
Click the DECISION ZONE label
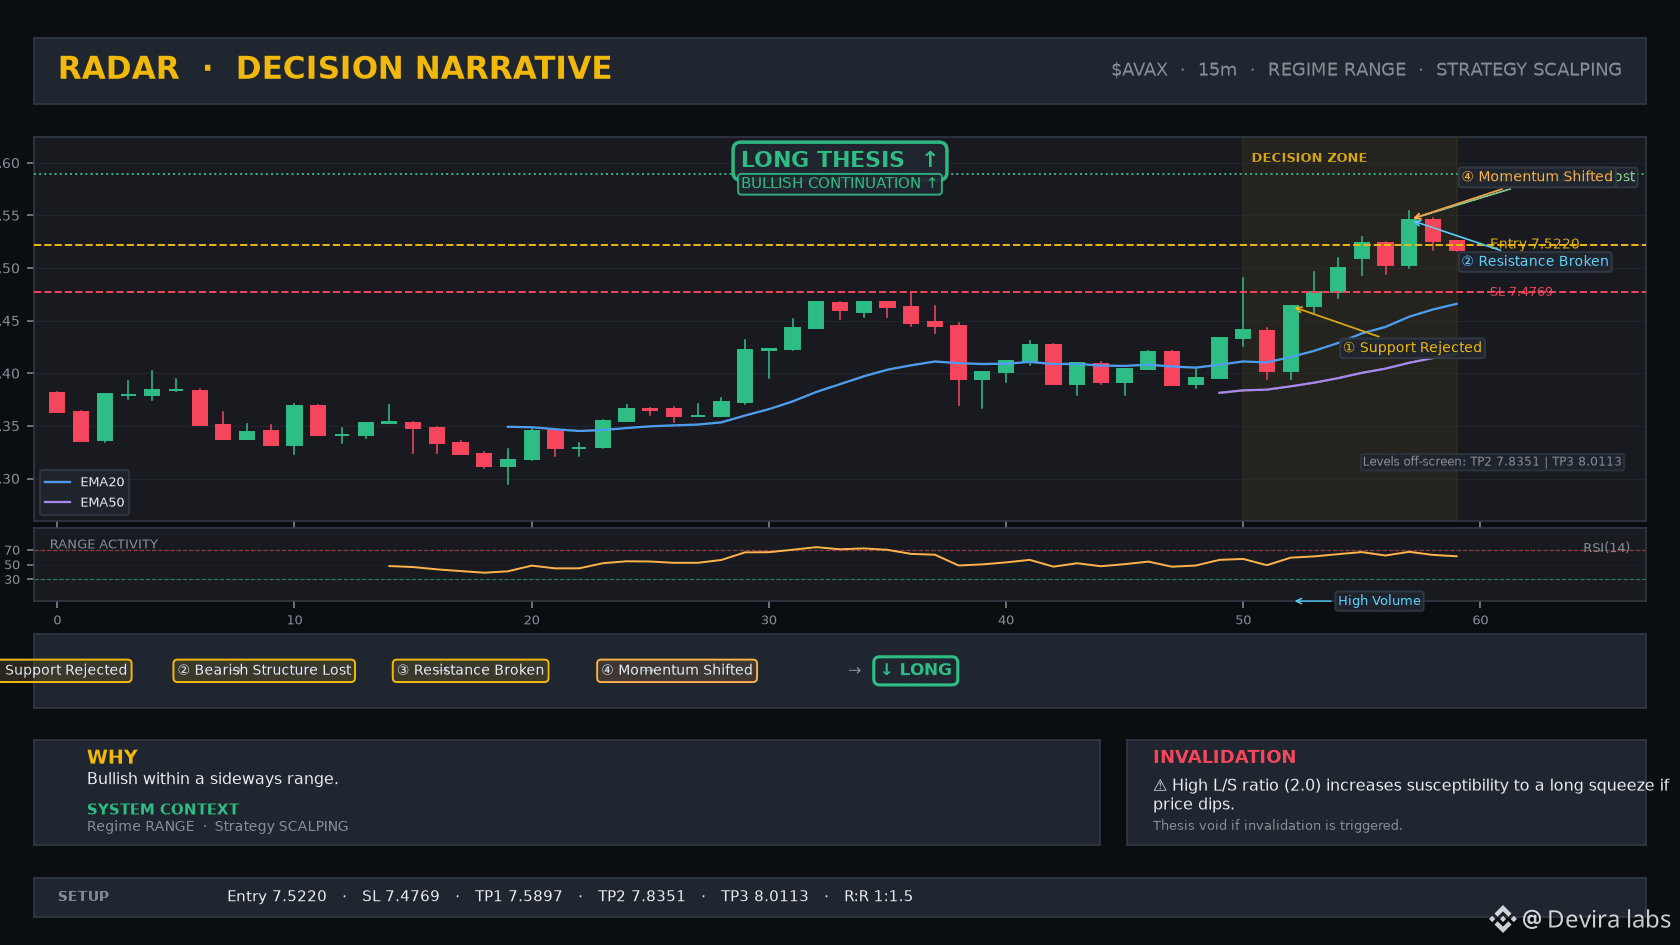pyautogui.click(x=1309, y=158)
